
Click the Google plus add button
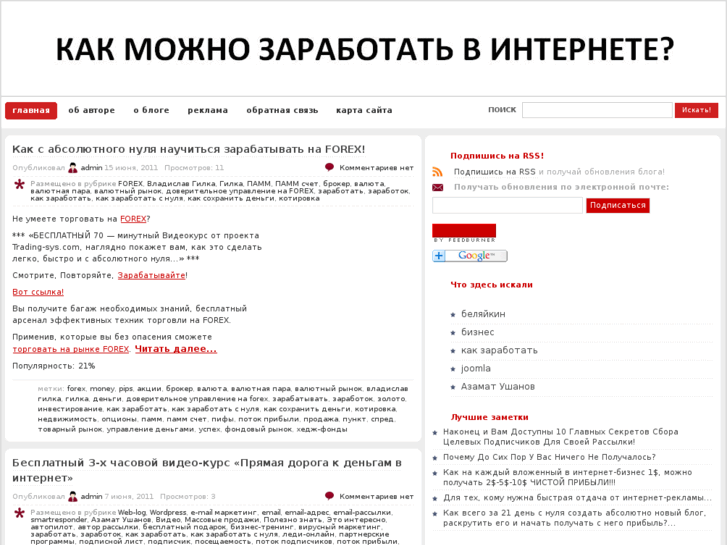point(470,256)
